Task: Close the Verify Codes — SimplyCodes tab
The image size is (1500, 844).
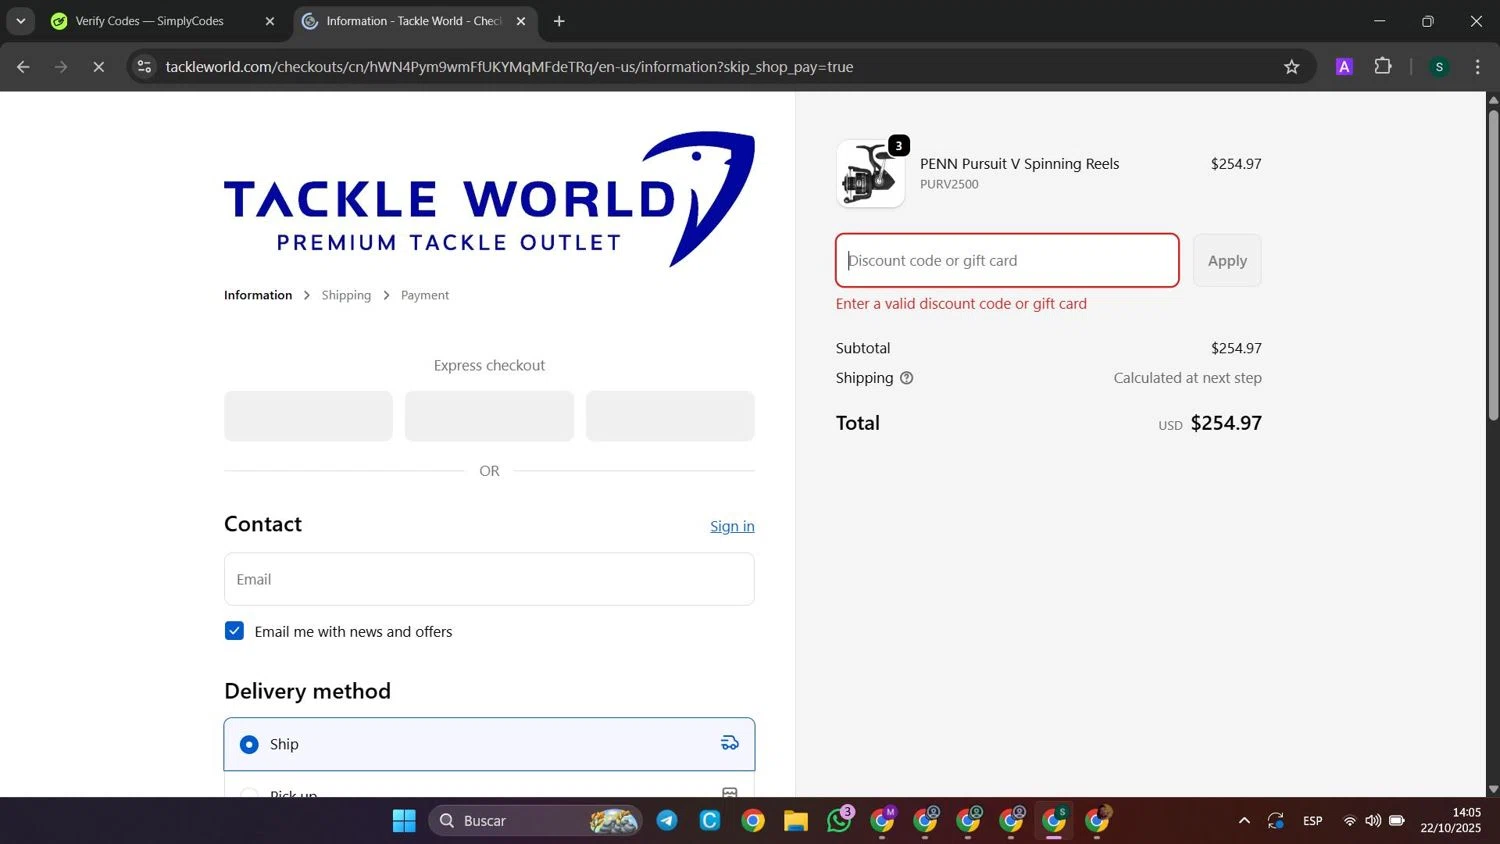Action: point(270,21)
